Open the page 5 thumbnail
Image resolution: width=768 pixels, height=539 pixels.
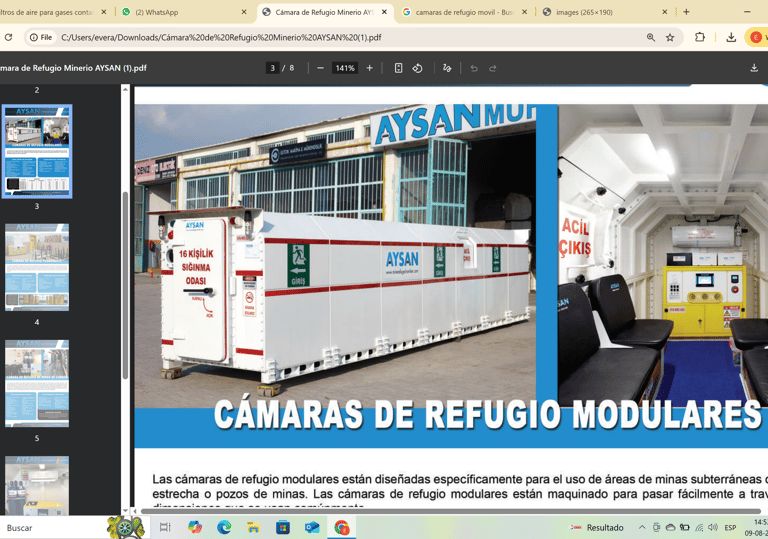click(x=37, y=383)
